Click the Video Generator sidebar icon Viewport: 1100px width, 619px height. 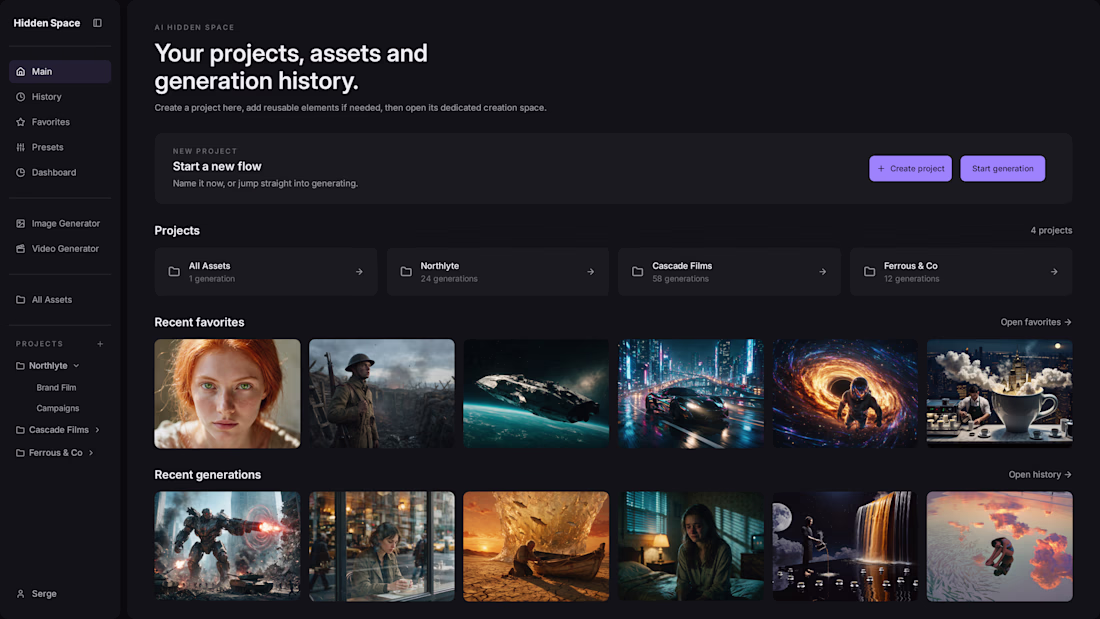point(20,248)
